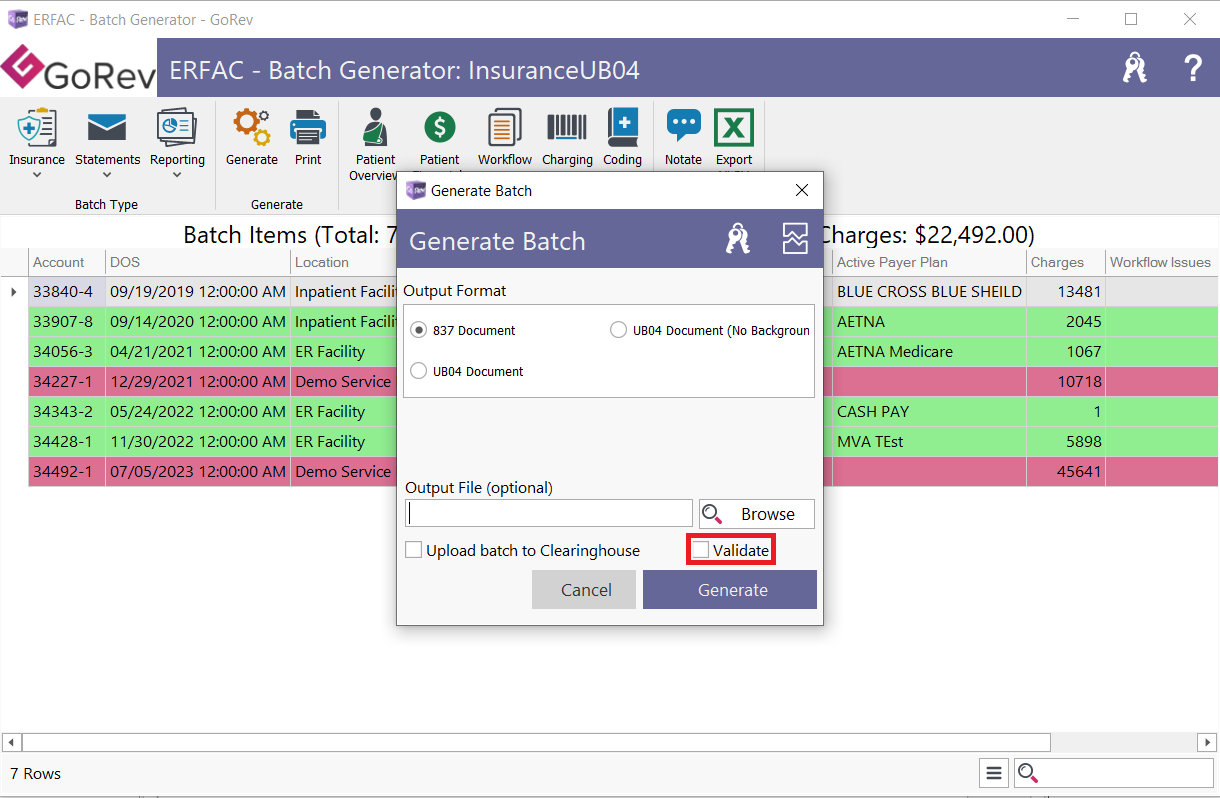Open Patient Overview from toolbar

pos(376,127)
